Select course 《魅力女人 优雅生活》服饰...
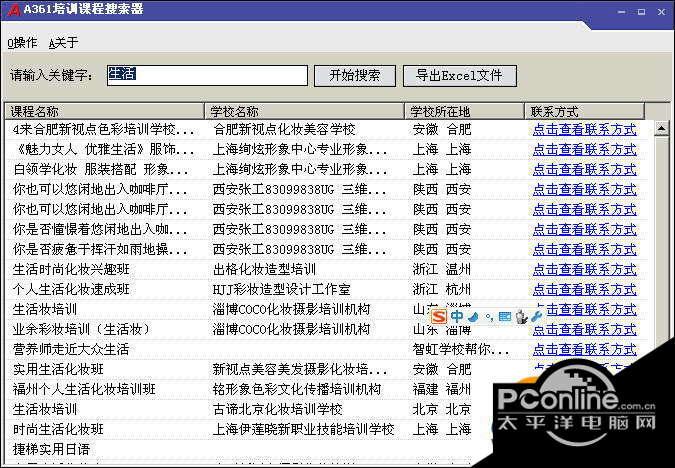675x468 pixels. tap(103, 150)
